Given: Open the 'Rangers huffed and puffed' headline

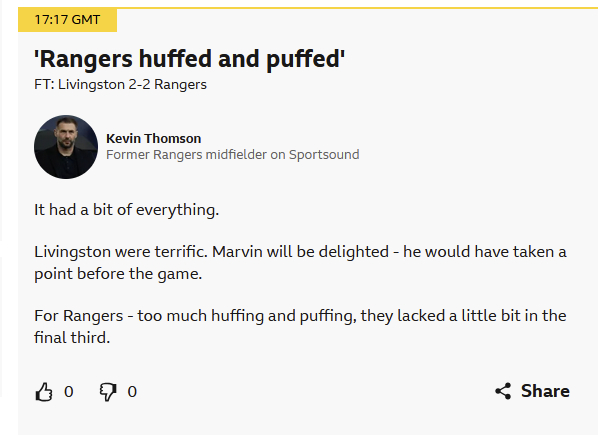Looking at the screenshot, I should (x=190, y=58).
